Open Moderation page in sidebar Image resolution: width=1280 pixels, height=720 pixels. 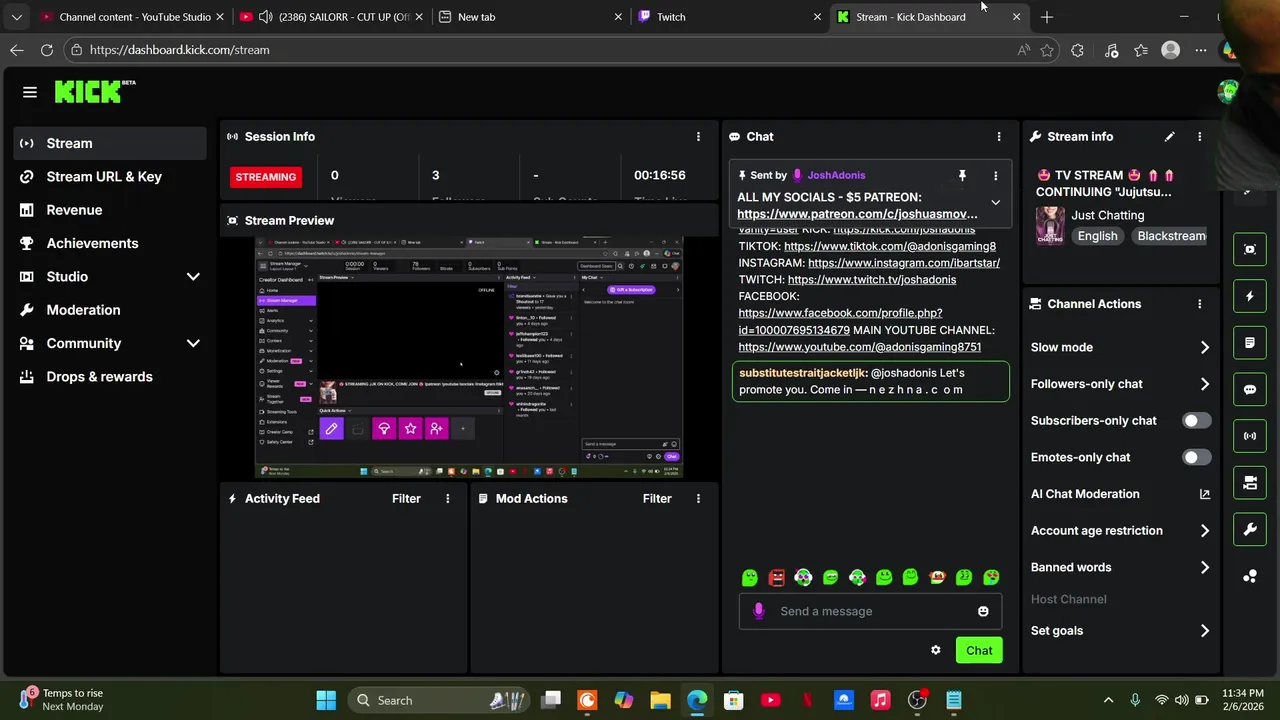[110, 310]
